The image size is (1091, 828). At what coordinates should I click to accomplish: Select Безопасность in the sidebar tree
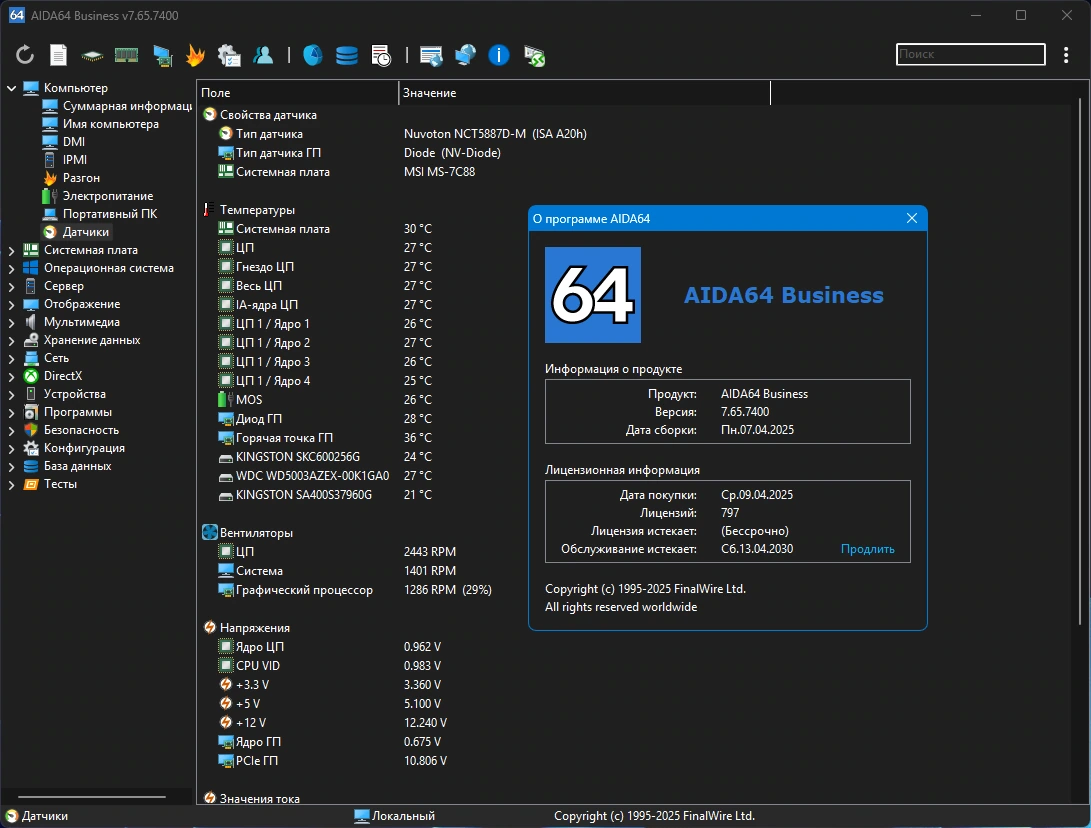pos(71,430)
